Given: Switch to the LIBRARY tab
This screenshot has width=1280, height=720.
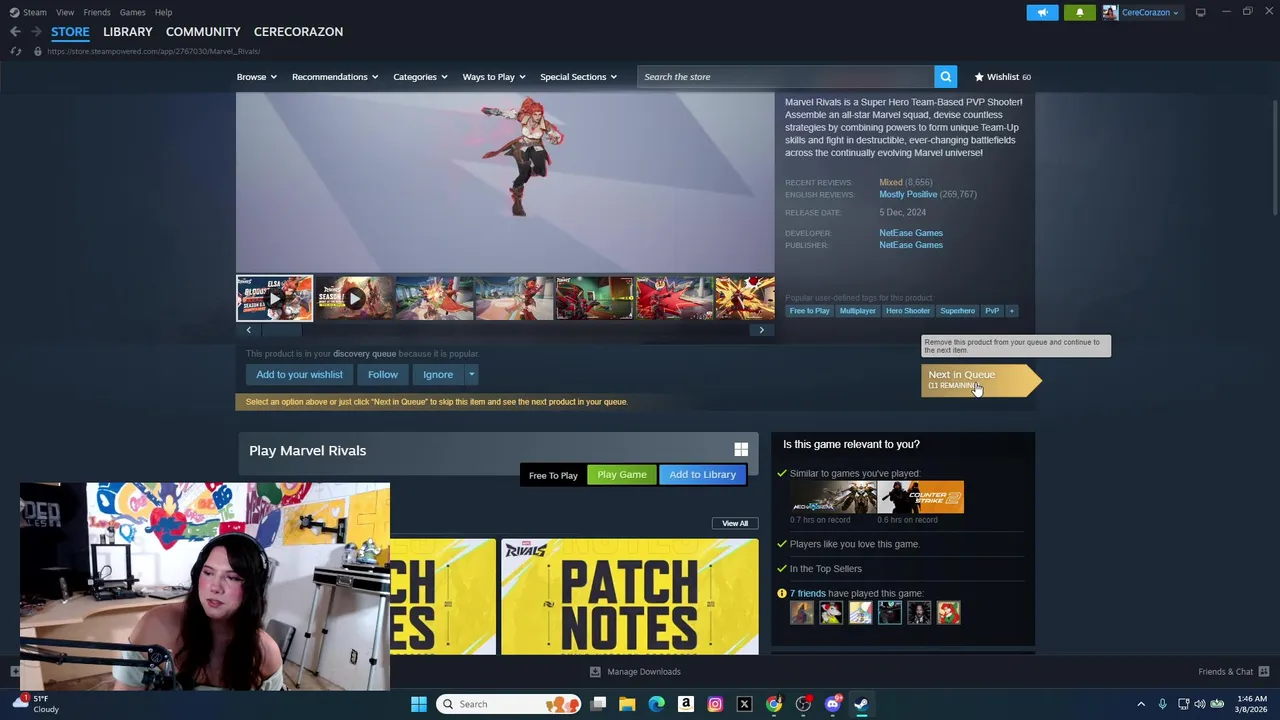Looking at the screenshot, I should [128, 32].
